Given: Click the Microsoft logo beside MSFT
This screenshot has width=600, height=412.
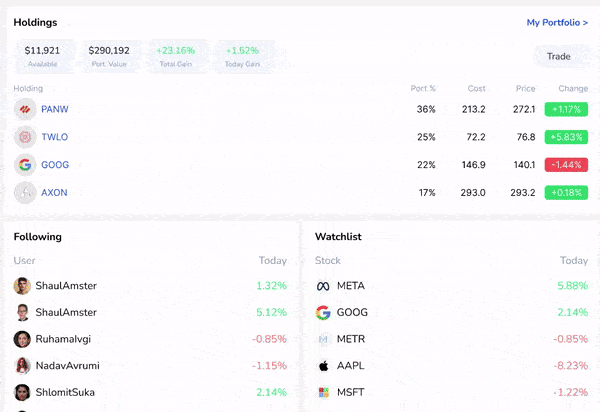Looking at the screenshot, I should tap(323, 392).
